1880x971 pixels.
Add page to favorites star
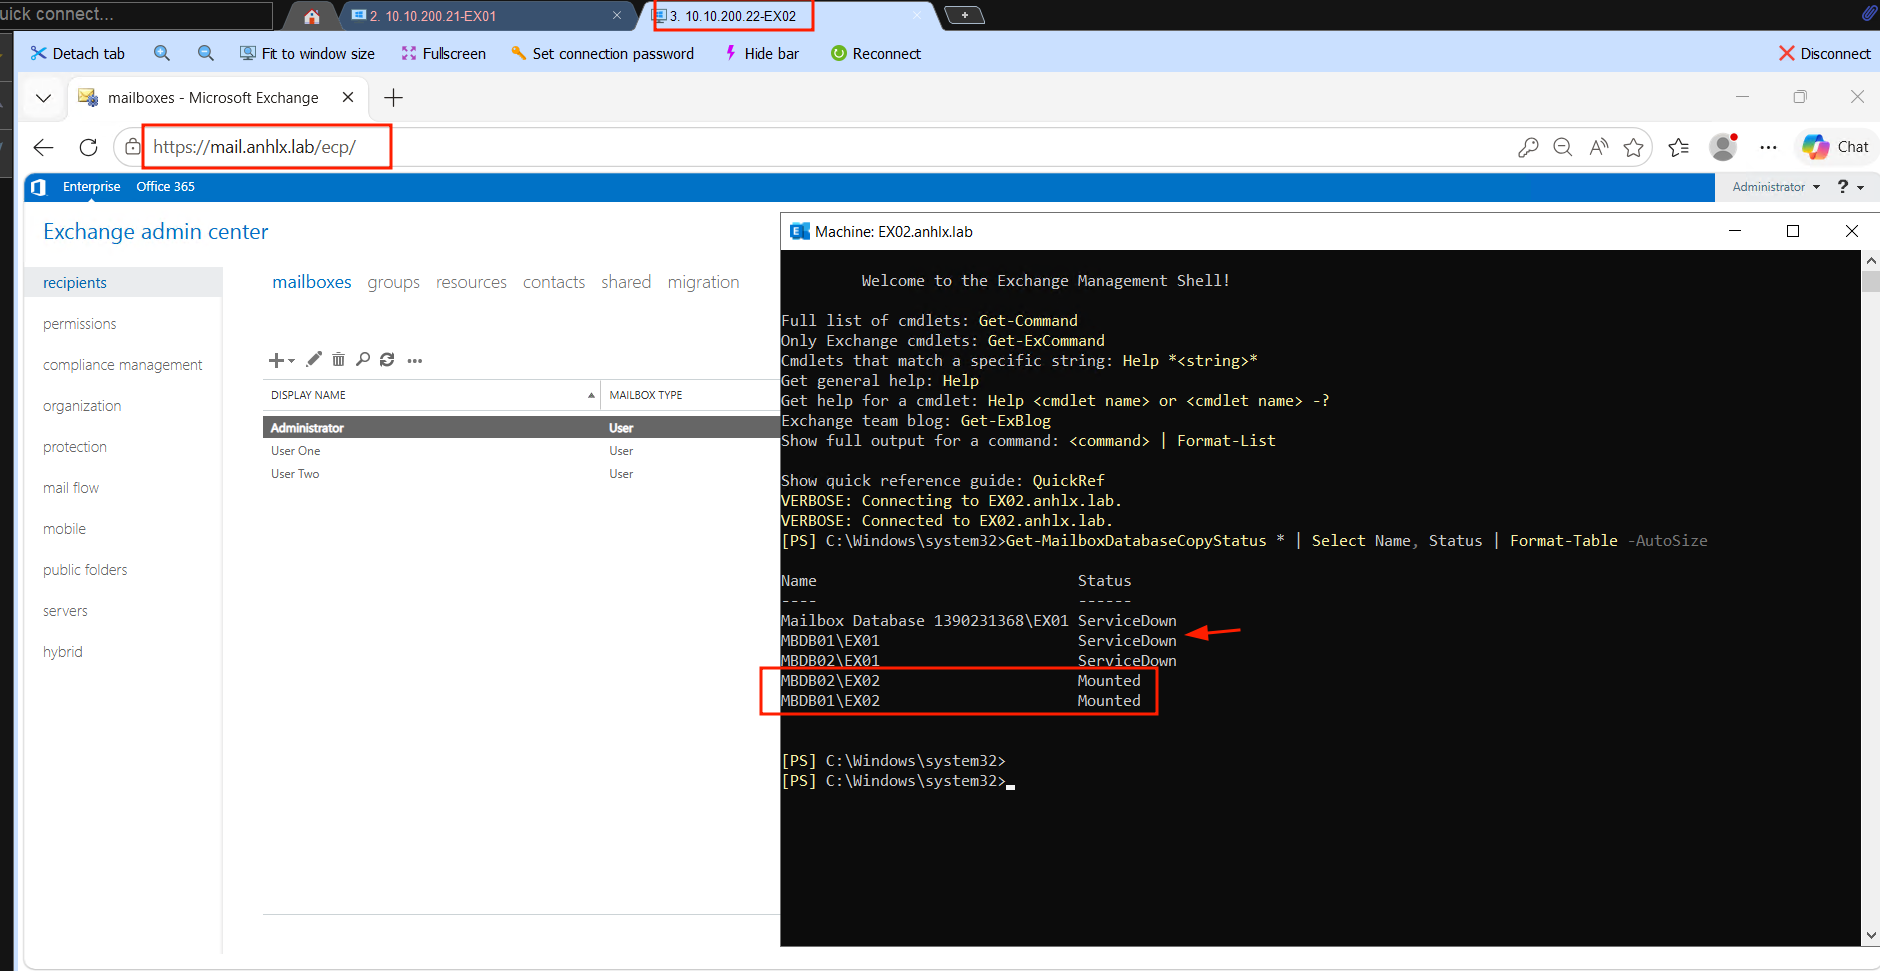pos(1634,148)
